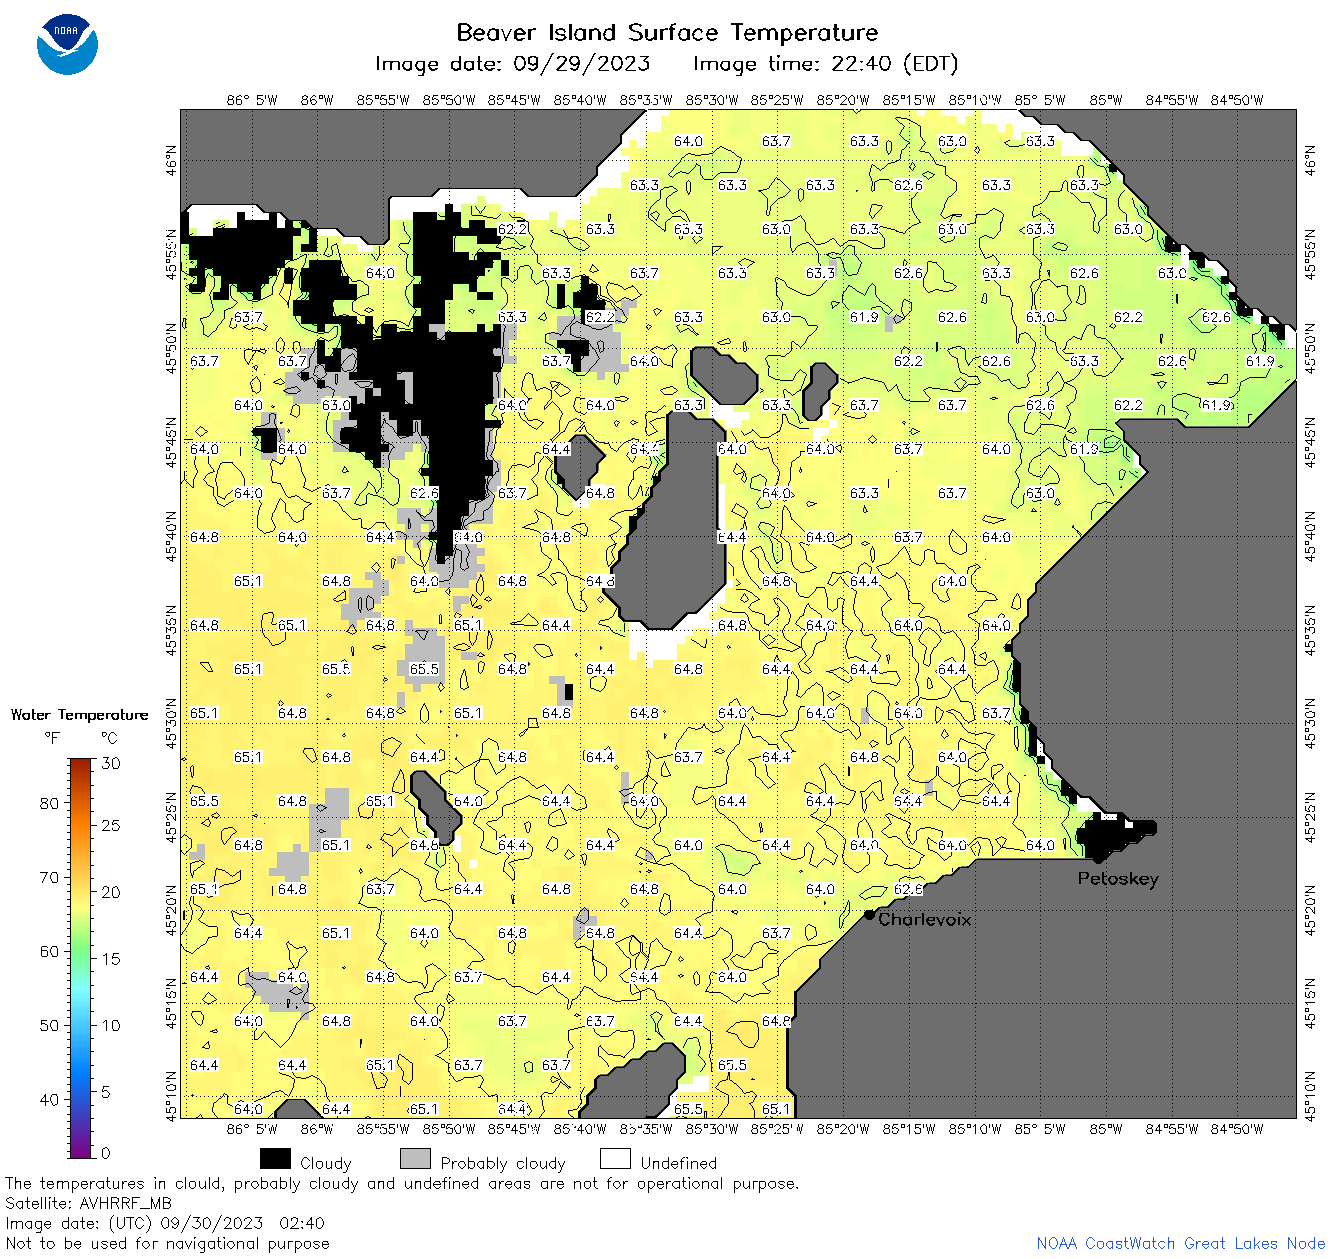Click the 60 Fahrenheit tick label

(x=49, y=951)
